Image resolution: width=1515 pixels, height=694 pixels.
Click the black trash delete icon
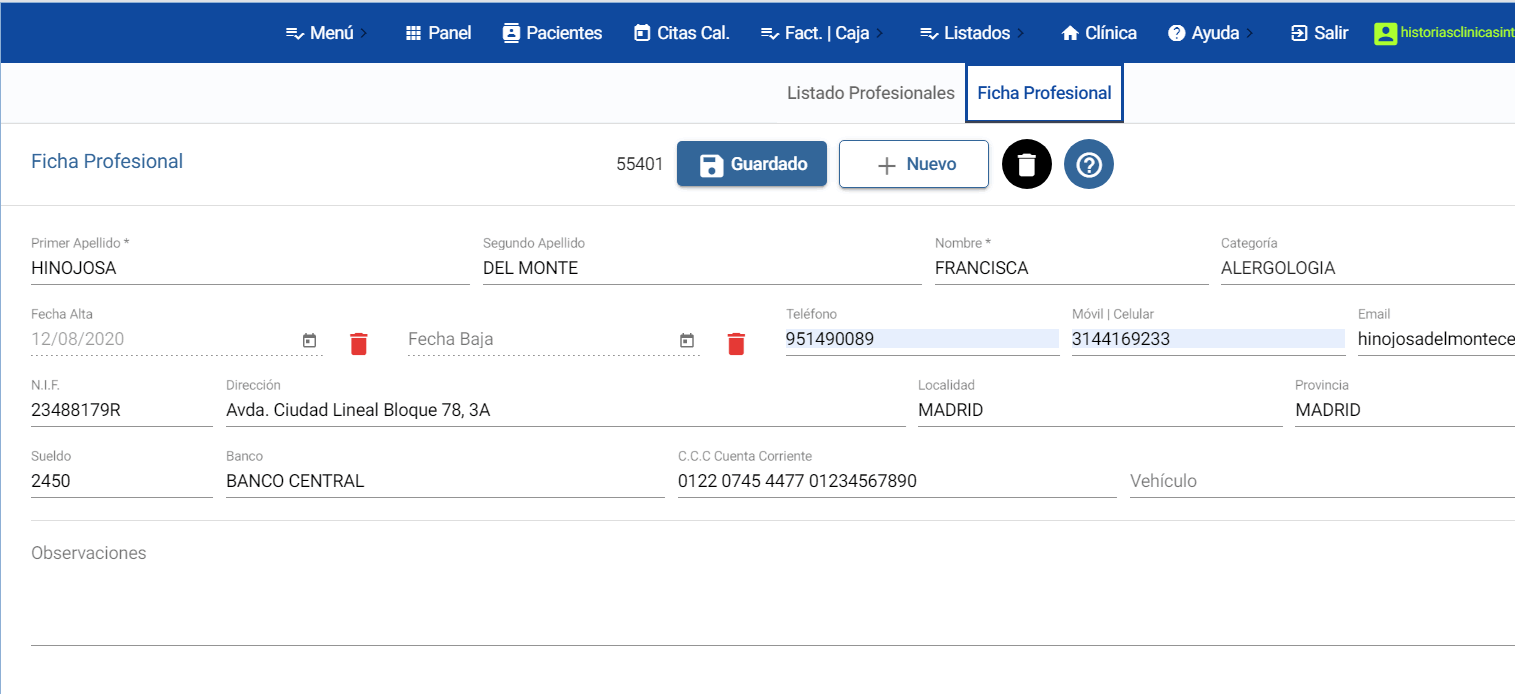(x=1027, y=164)
